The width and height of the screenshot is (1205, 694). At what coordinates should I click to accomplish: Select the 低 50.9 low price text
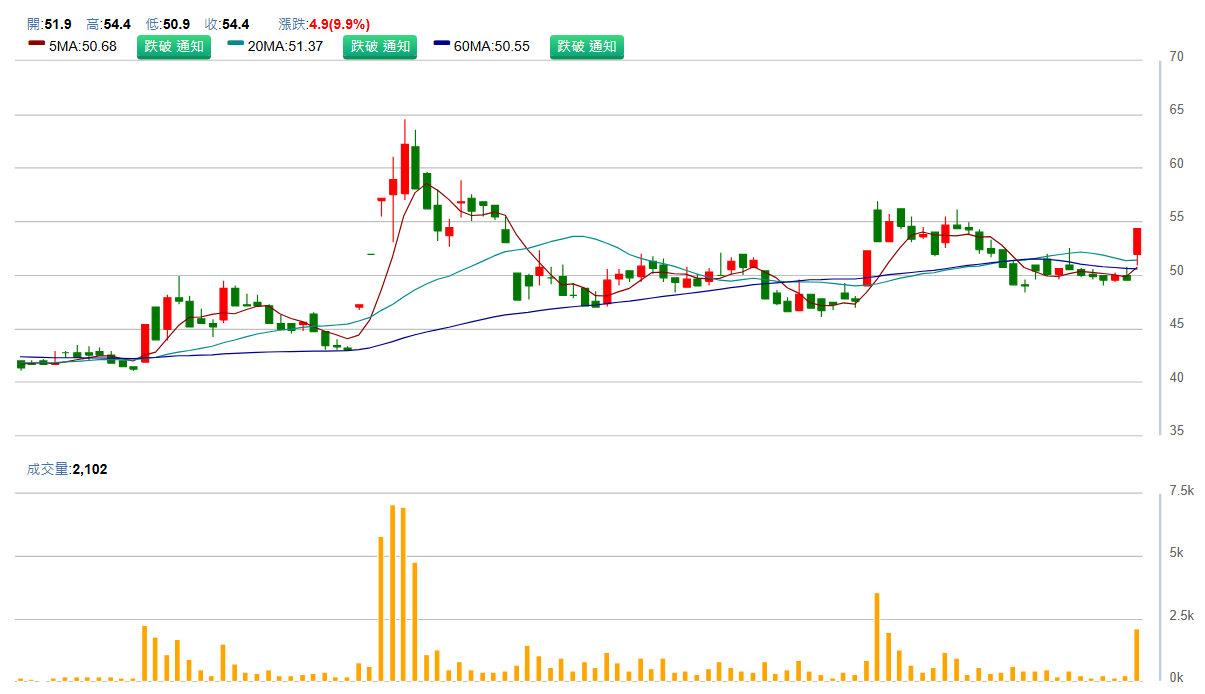[168, 24]
